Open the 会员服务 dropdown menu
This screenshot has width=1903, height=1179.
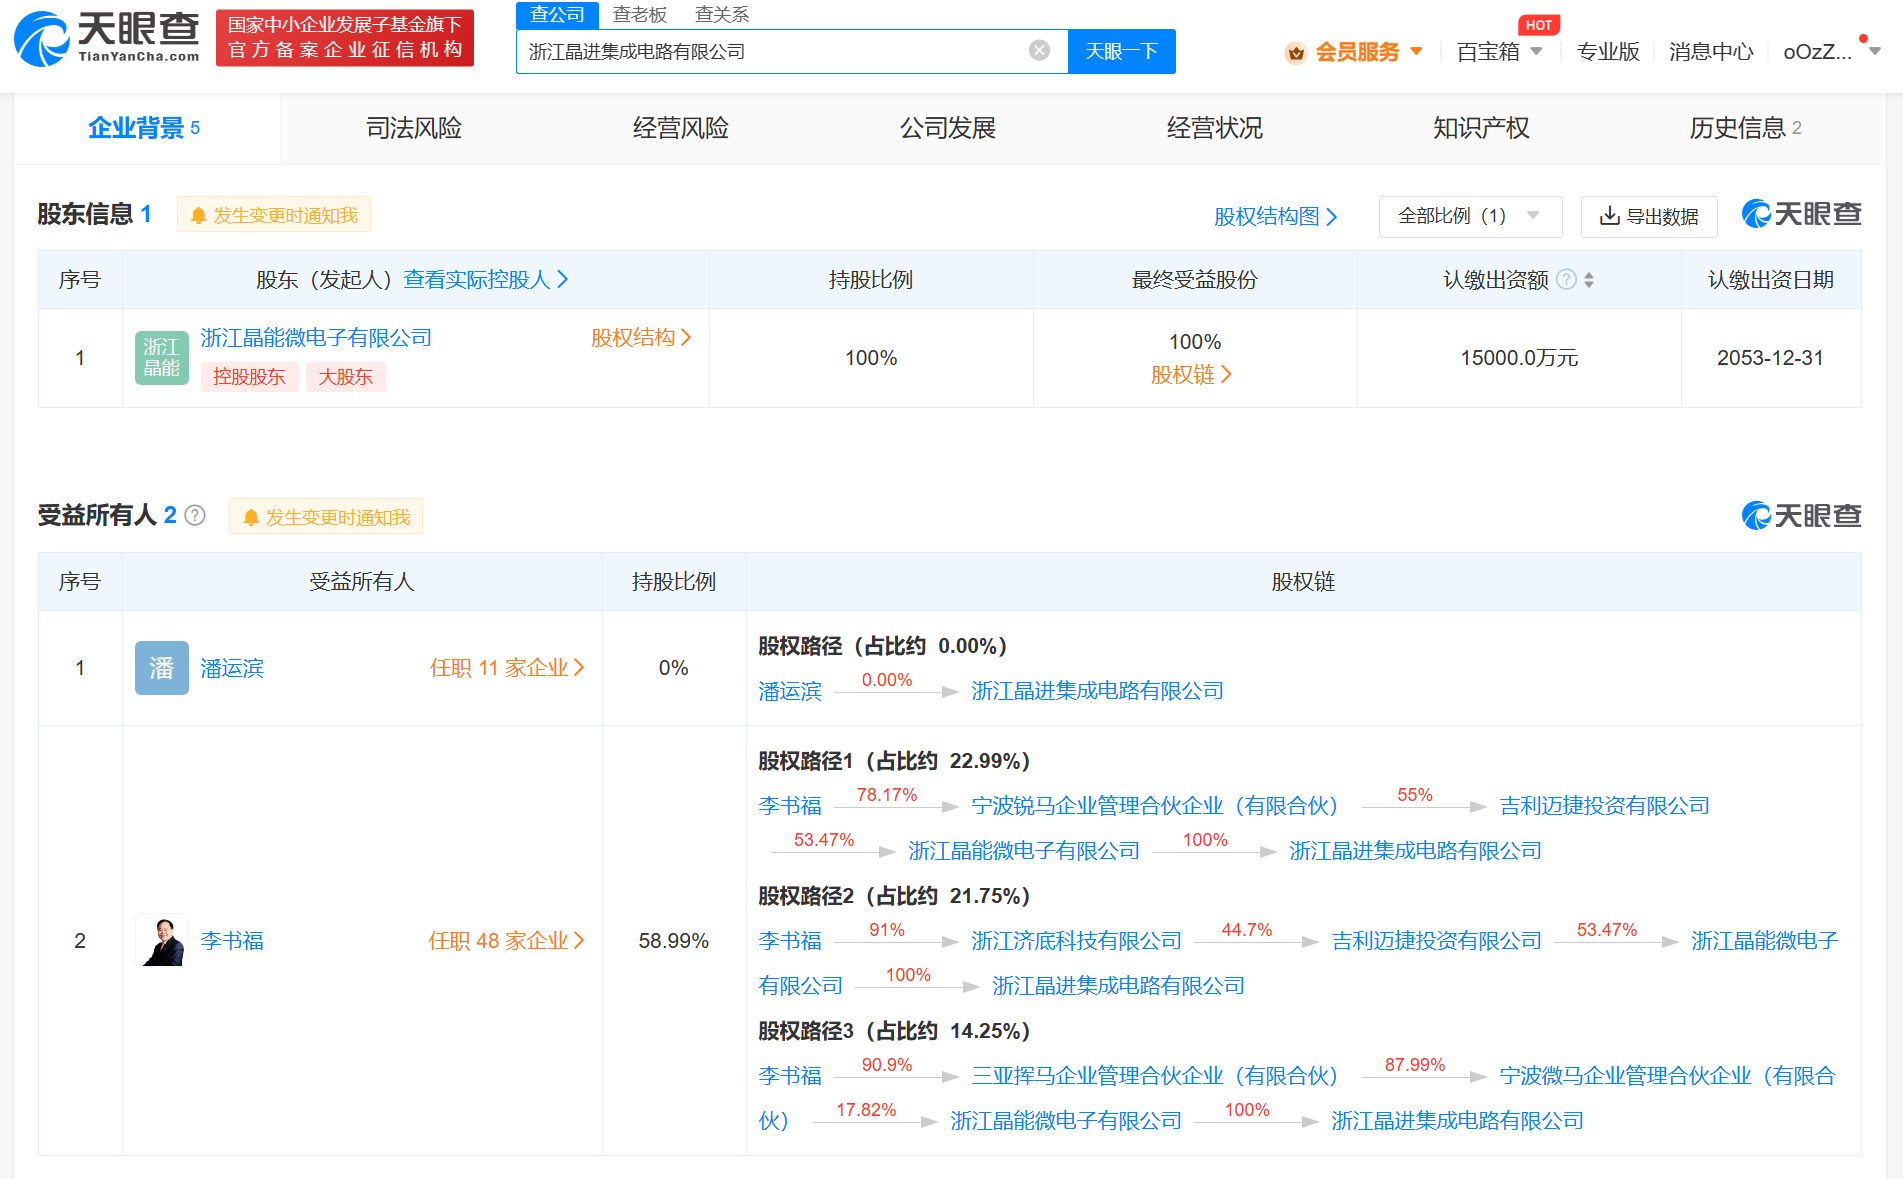[1368, 52]
